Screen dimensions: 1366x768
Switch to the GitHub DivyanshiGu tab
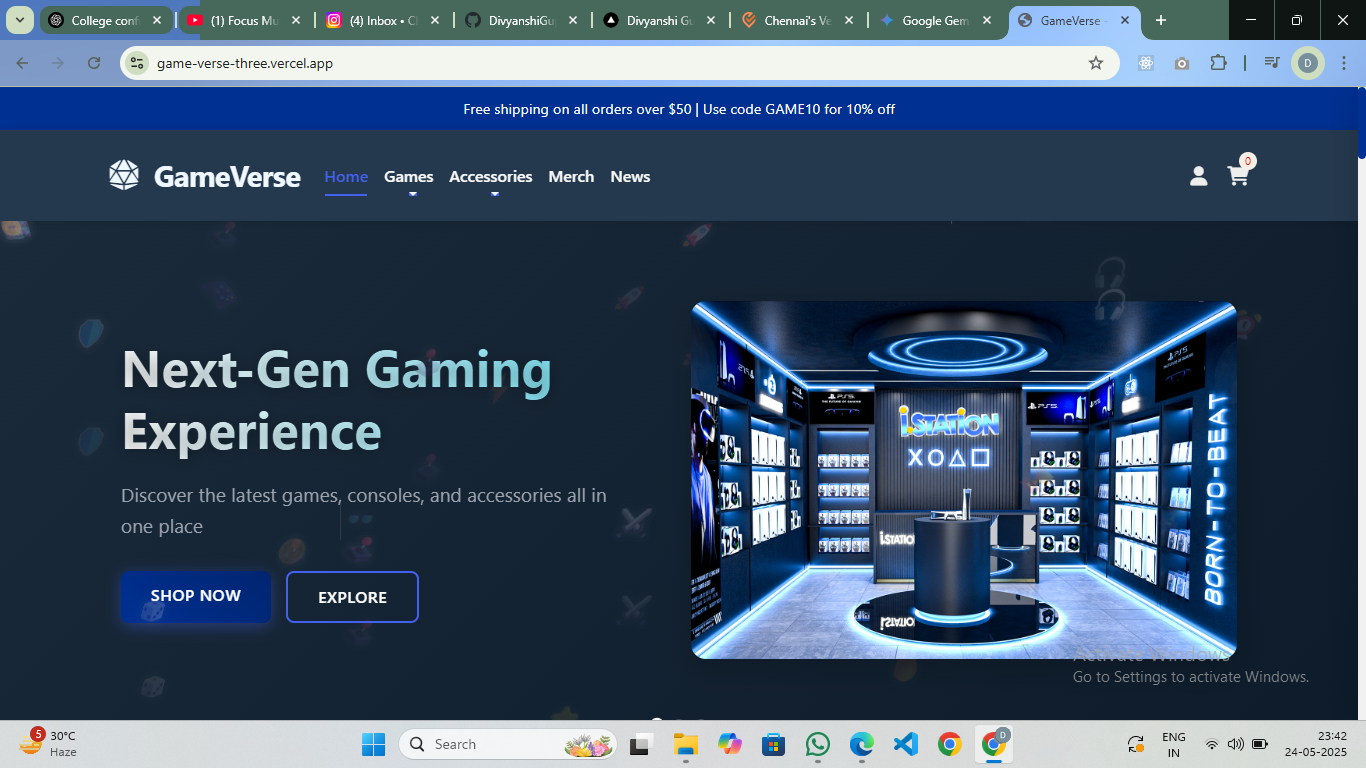point(521,20)
